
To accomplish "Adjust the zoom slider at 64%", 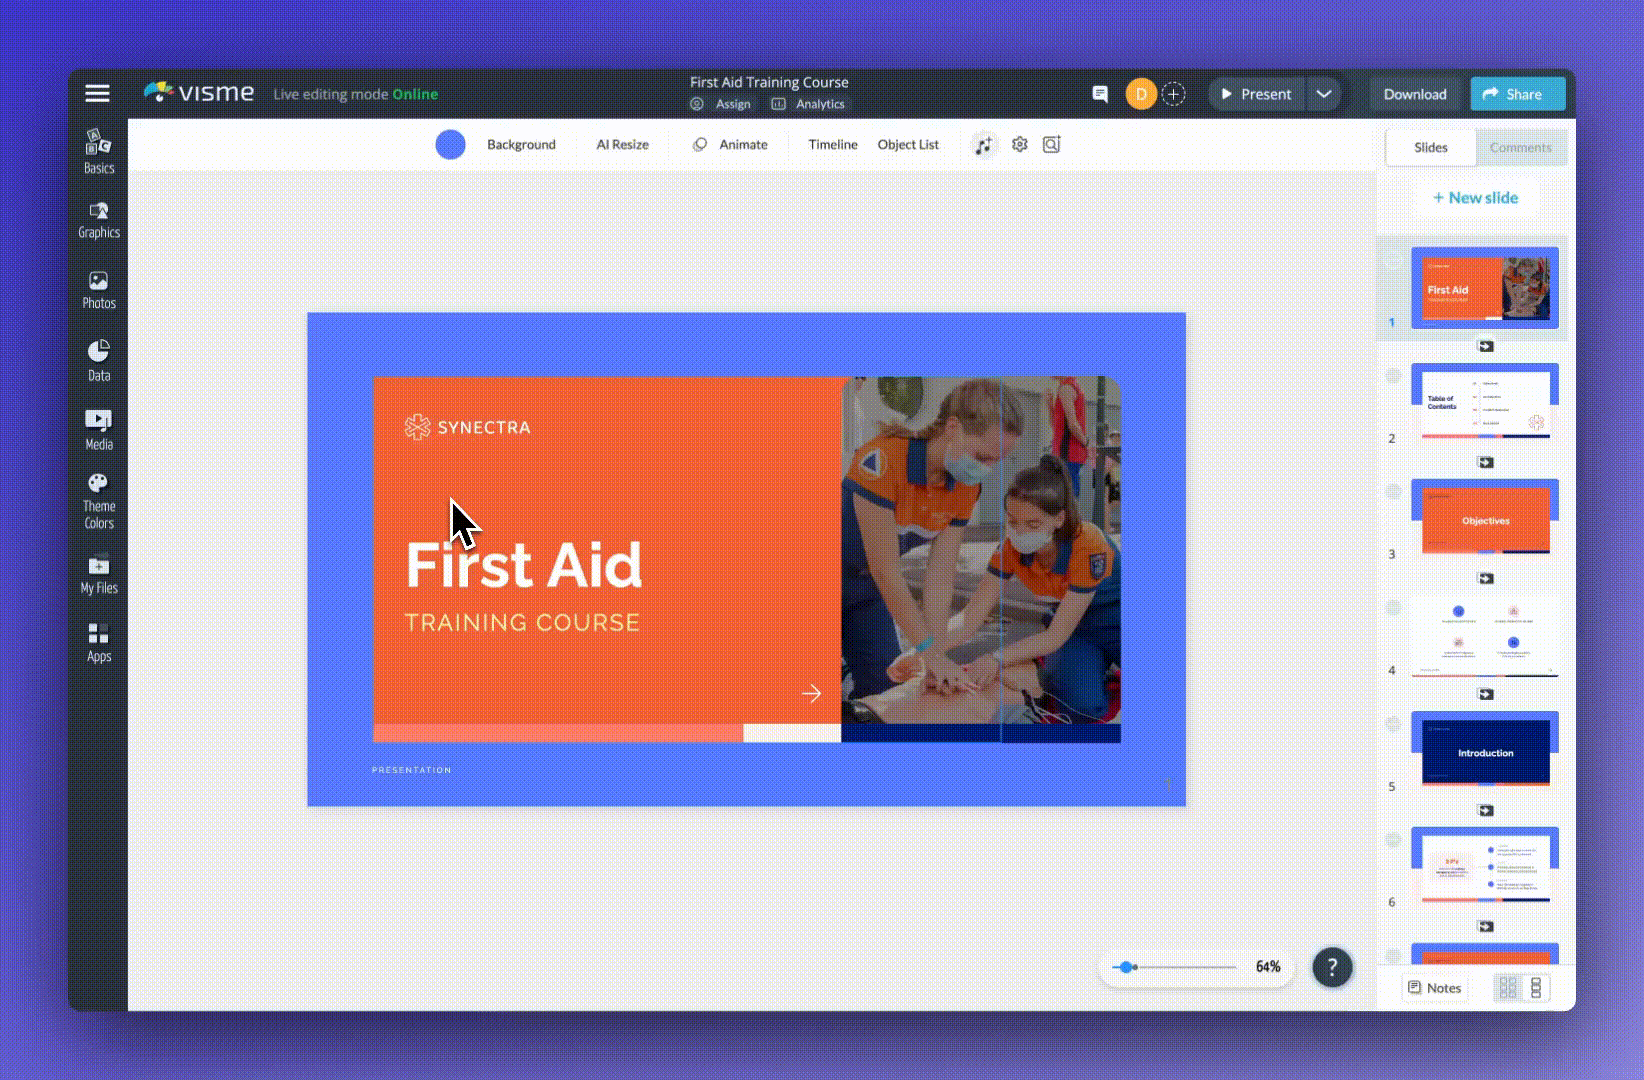I will (1128, 967).
